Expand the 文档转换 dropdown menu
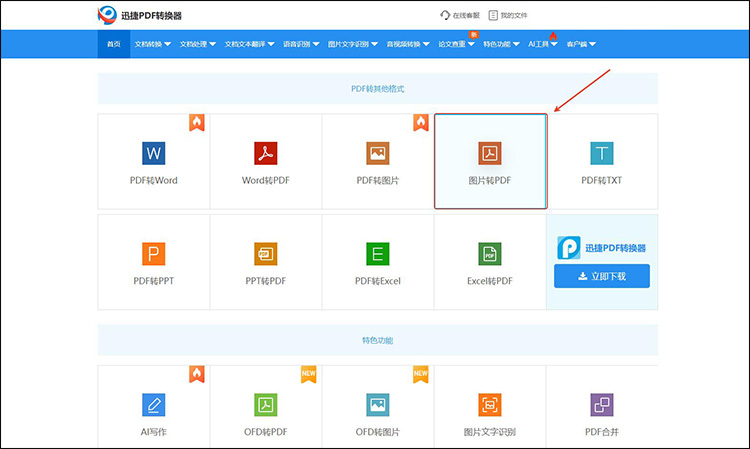Image resolution: width=750 pixels, height=449 pixels. [153, 44]
